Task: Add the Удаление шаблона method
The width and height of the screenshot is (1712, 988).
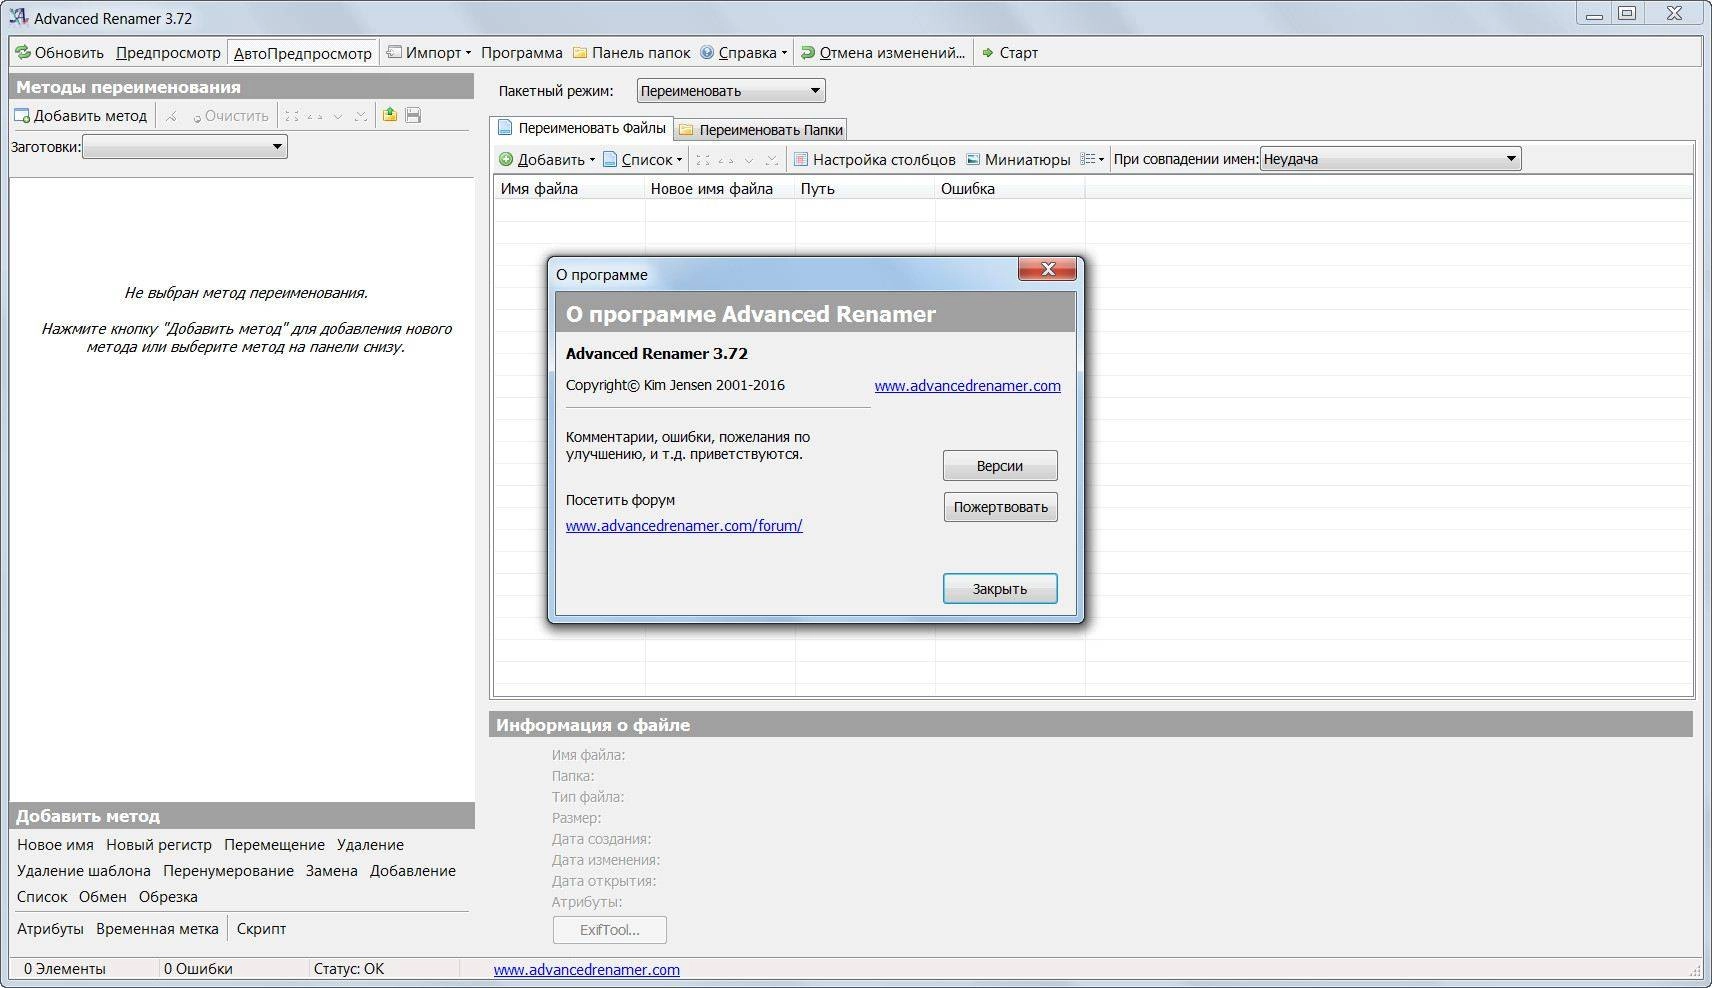Action: [x=84, y=871]
